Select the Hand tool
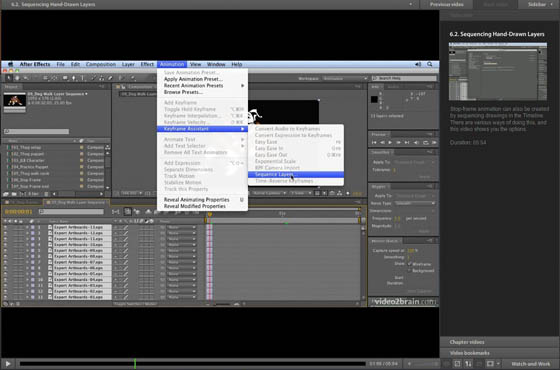560x370 pixels. coord(17,78)
